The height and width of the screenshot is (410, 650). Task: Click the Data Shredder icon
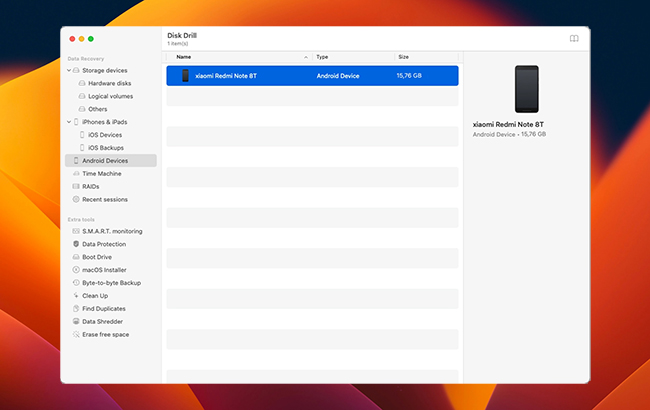coord(76,321)
